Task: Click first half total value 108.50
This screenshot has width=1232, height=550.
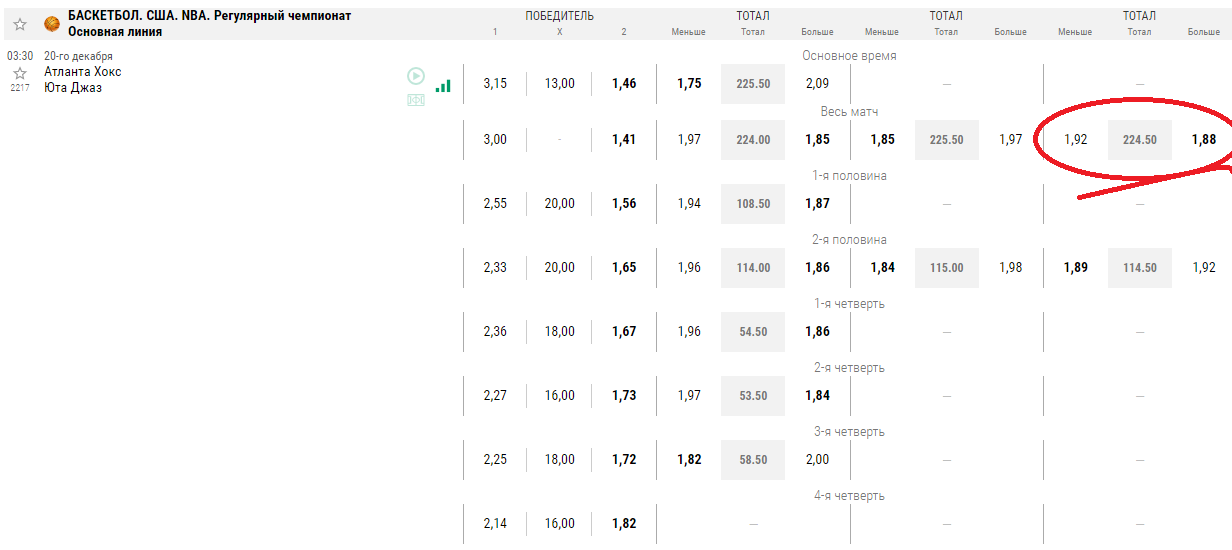Action: 753,204
